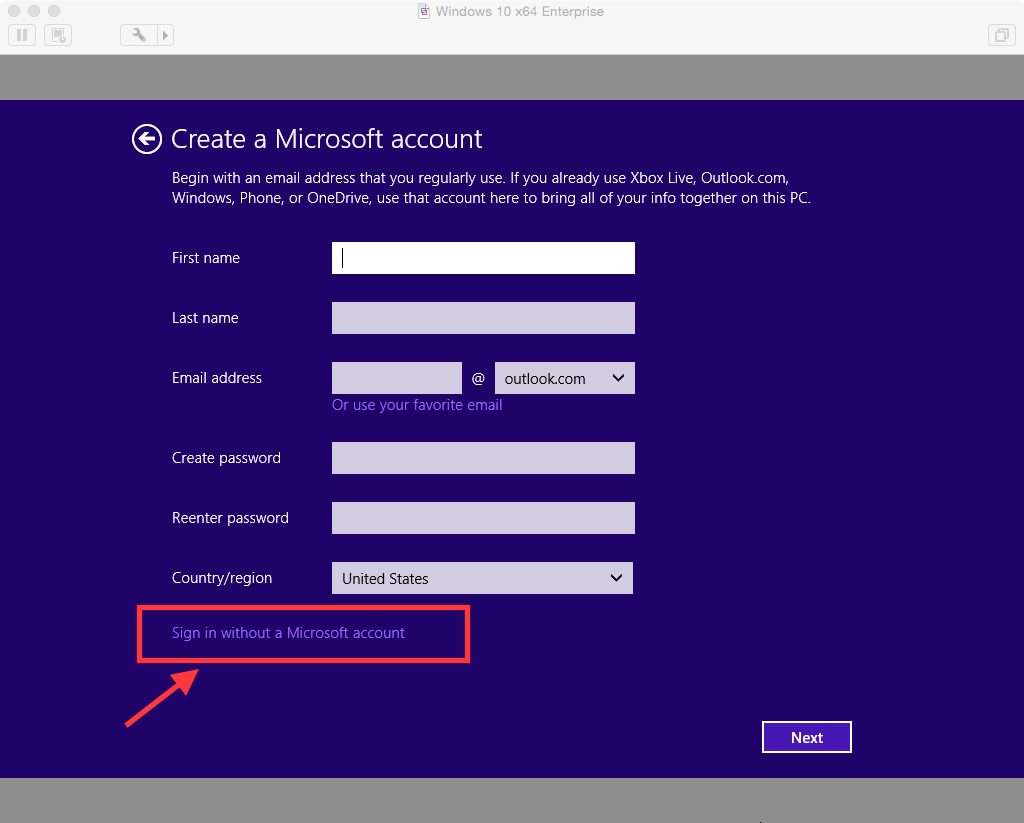Viewport: 1024px width, 823px height.
Task: Open virtual machine settings wrench
Action: pyautogui.click(x=138, y=35)
